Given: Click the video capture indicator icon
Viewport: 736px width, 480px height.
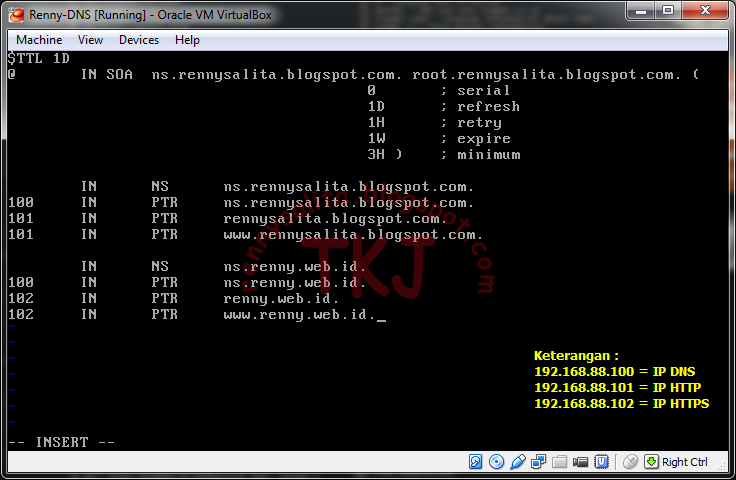Looking at the screenshot, I should [580, 462].
